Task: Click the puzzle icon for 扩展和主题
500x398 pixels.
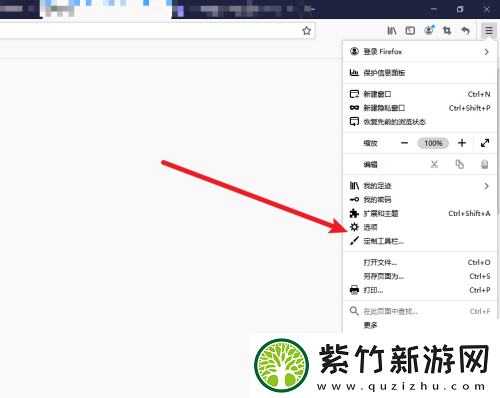Action: click(x=354, y=213)
